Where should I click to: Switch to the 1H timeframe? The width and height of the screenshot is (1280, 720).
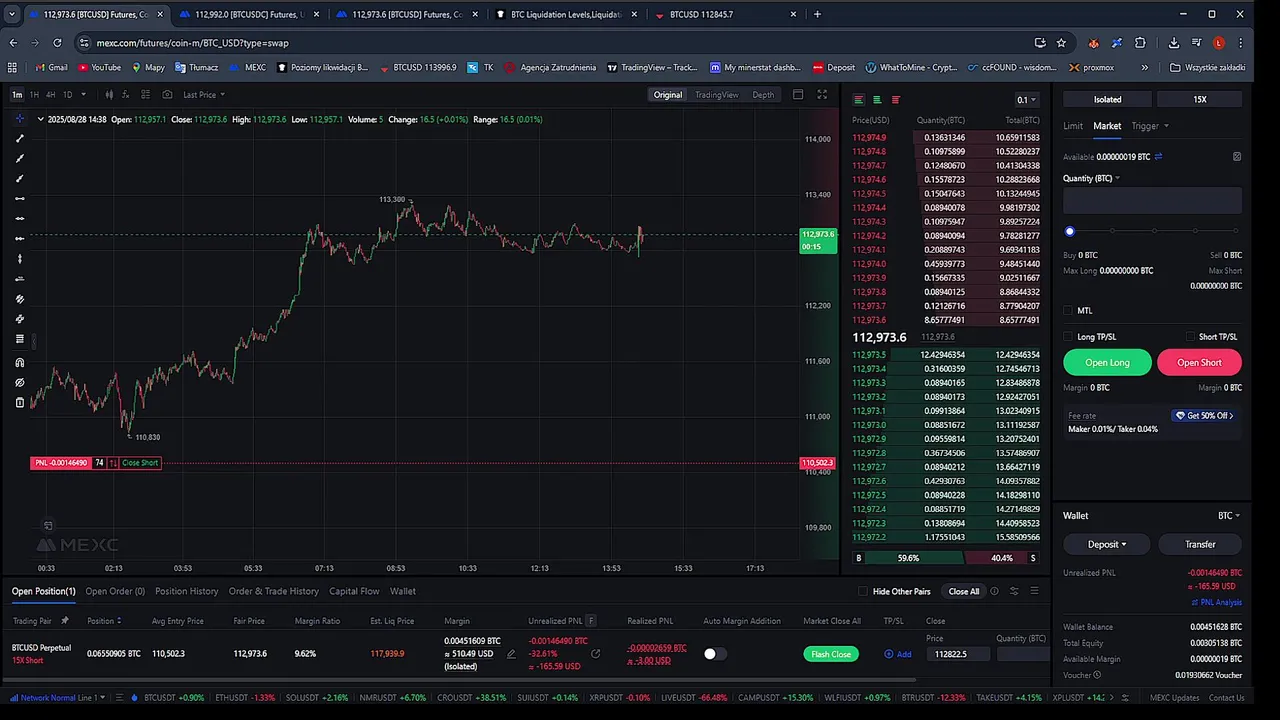tap(34, 95)
